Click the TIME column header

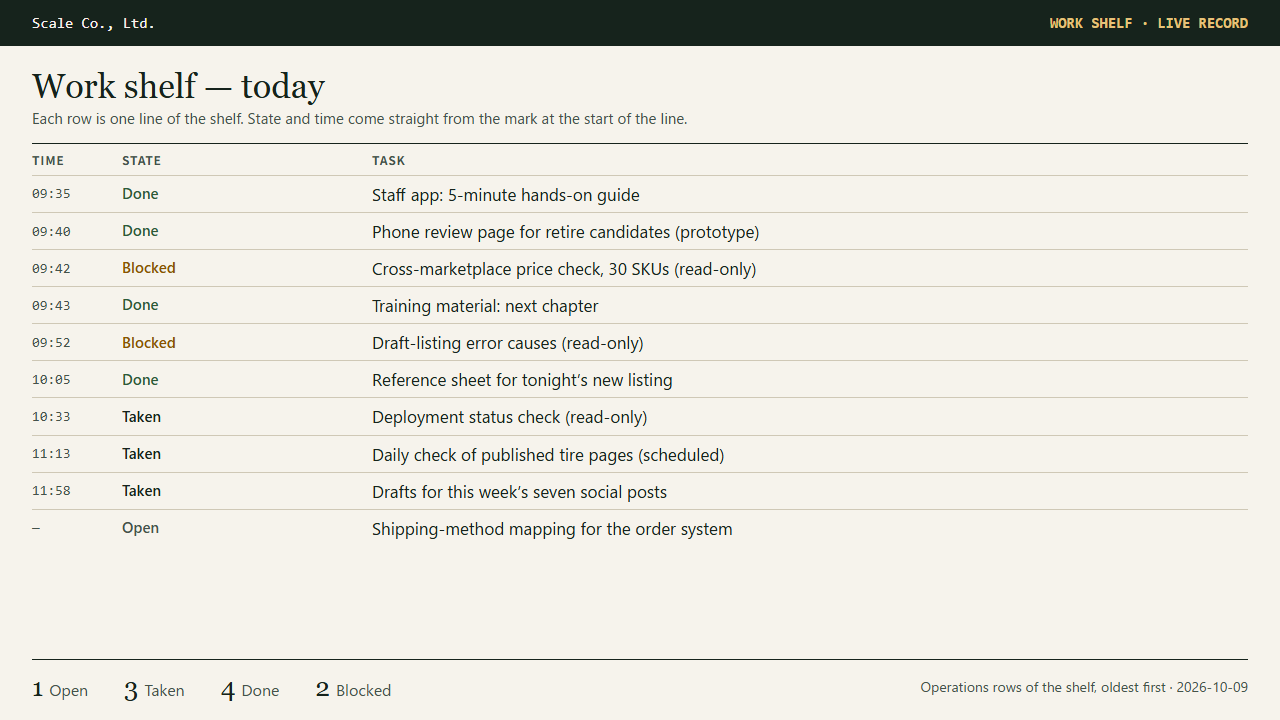(x=48, y=161)
